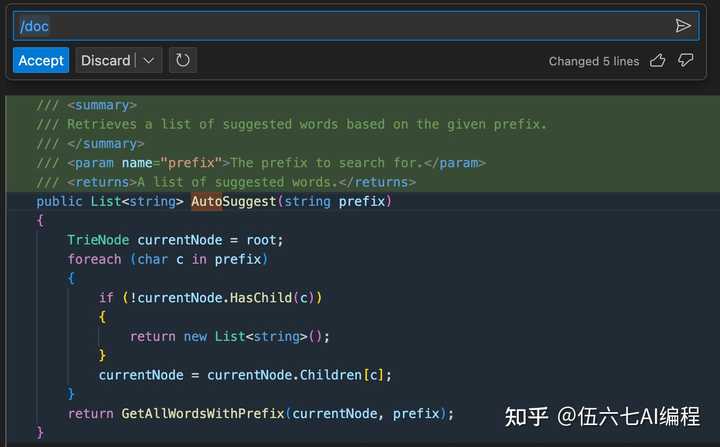Click 'Changed 5 lines' label
This screenshot has height=447, width=720.
(x=594, y=61)
